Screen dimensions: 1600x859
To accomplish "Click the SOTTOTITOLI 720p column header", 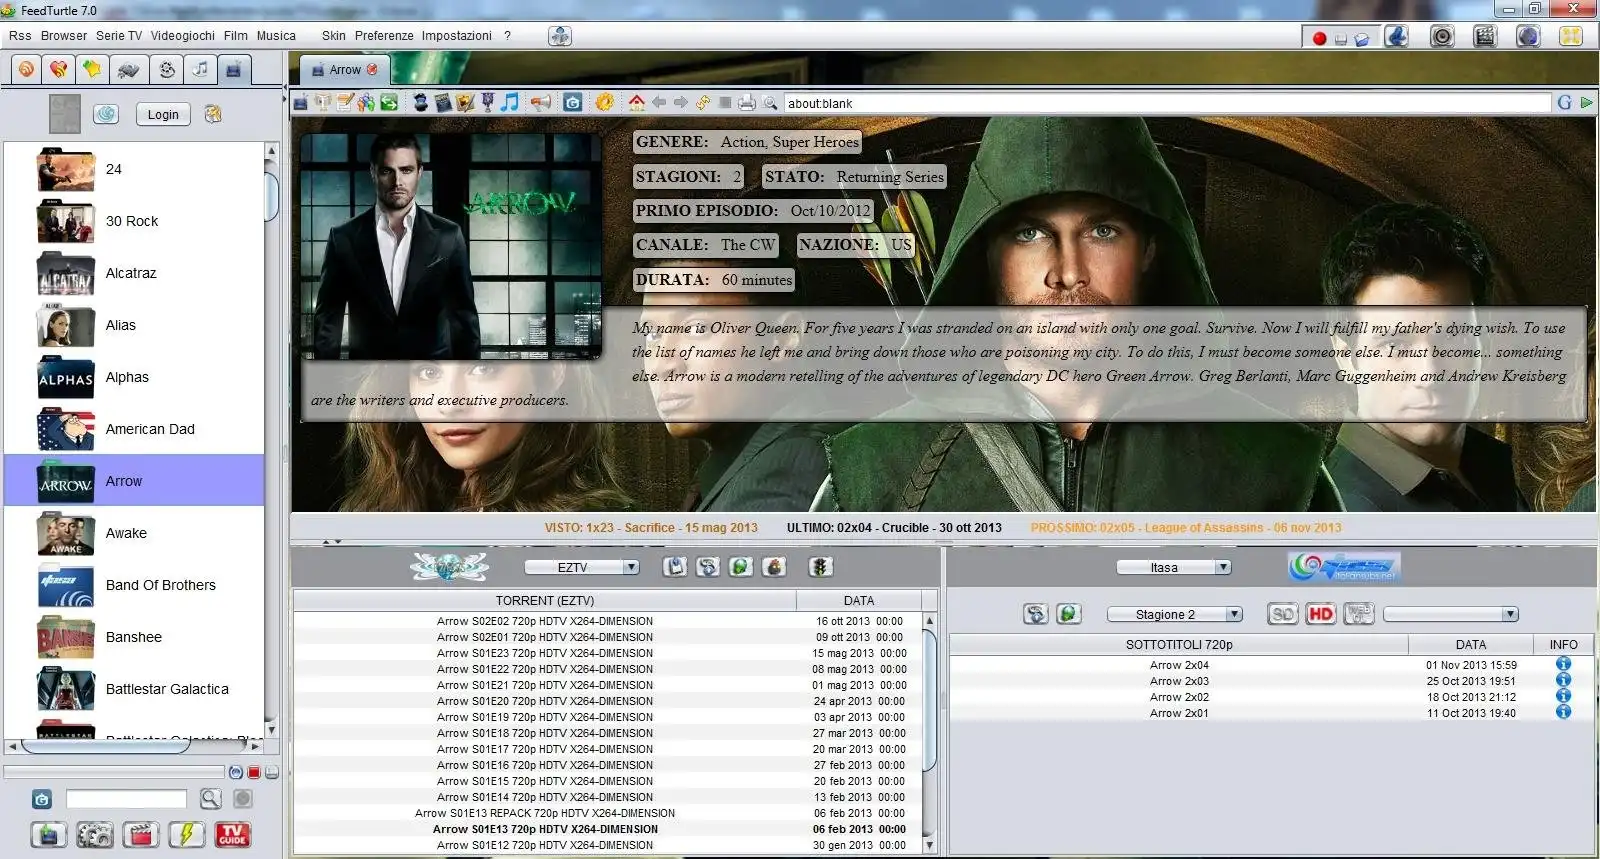I will pos(1179,645).
